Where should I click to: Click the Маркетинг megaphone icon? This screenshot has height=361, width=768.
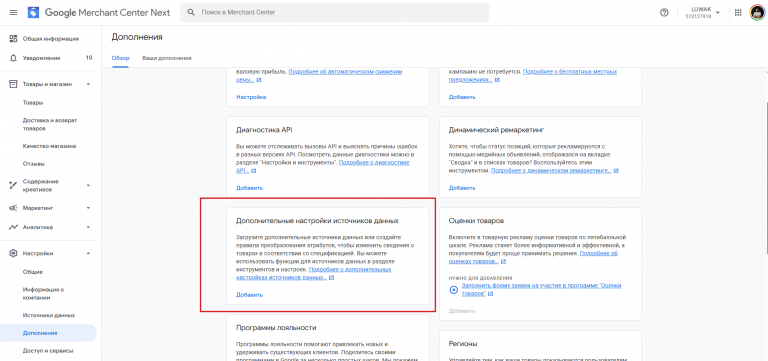point(14,208)
